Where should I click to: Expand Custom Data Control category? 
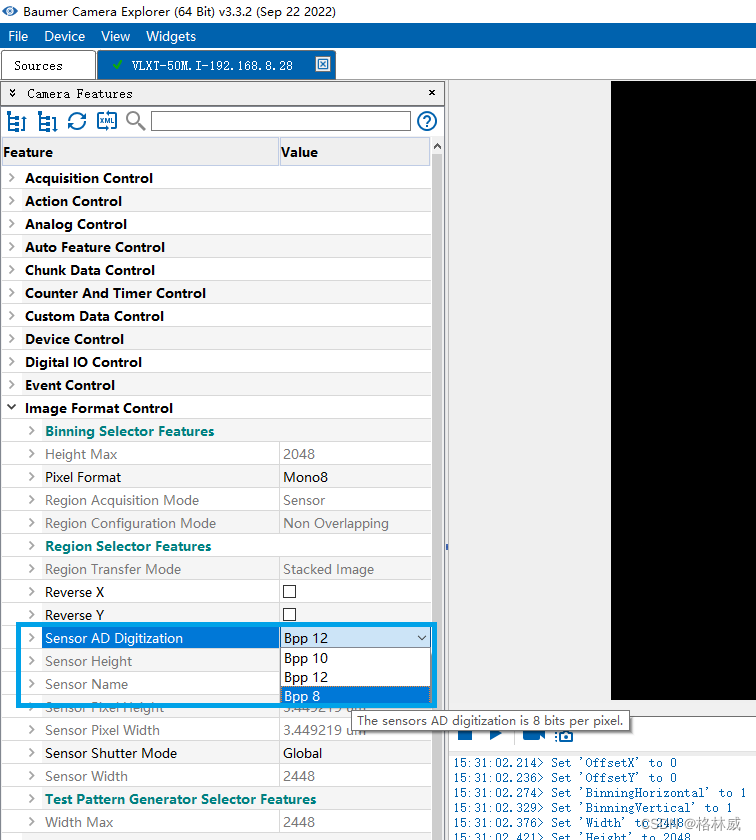tap(12, 316)
